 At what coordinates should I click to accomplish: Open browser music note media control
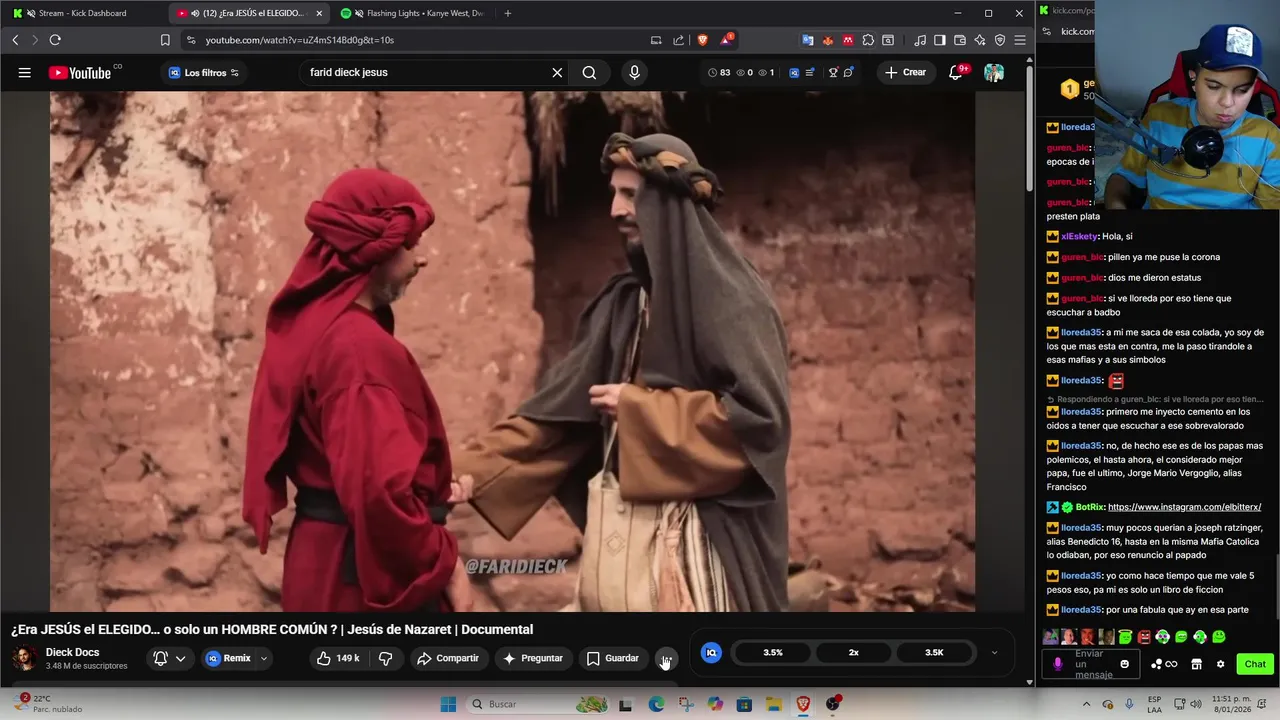920,40
